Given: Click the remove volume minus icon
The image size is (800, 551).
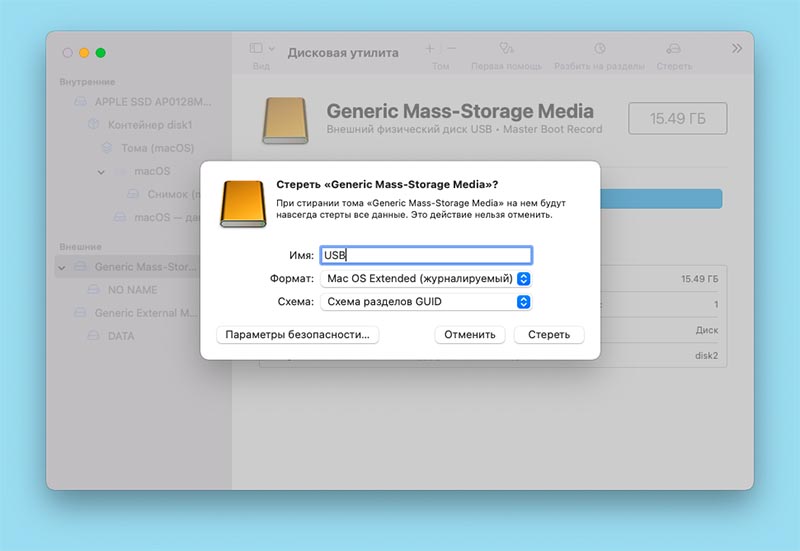Looking at the screenshot, I should (x=452, y=48).
